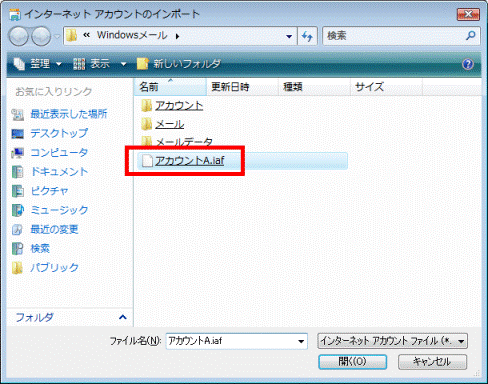This screenshot has height=384, width=488.
Task: Click the dialog title bar icon
Action: (x=15, y=14)
